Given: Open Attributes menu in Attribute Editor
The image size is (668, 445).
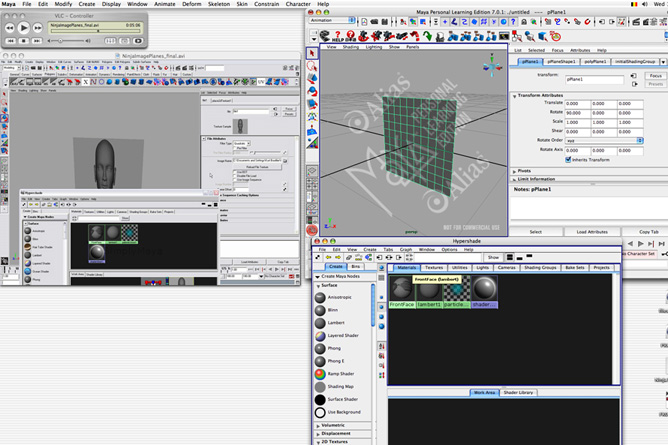Looking at the screenshot, I should click(x=580, y=50).
